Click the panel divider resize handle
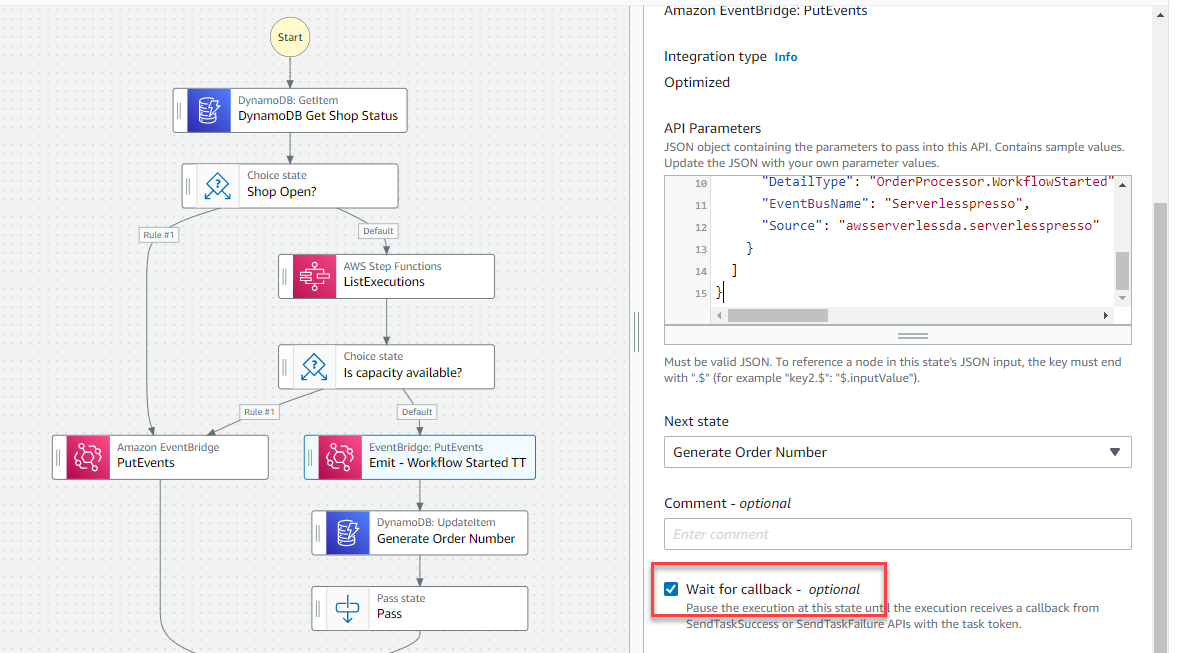 coord(636,332)
